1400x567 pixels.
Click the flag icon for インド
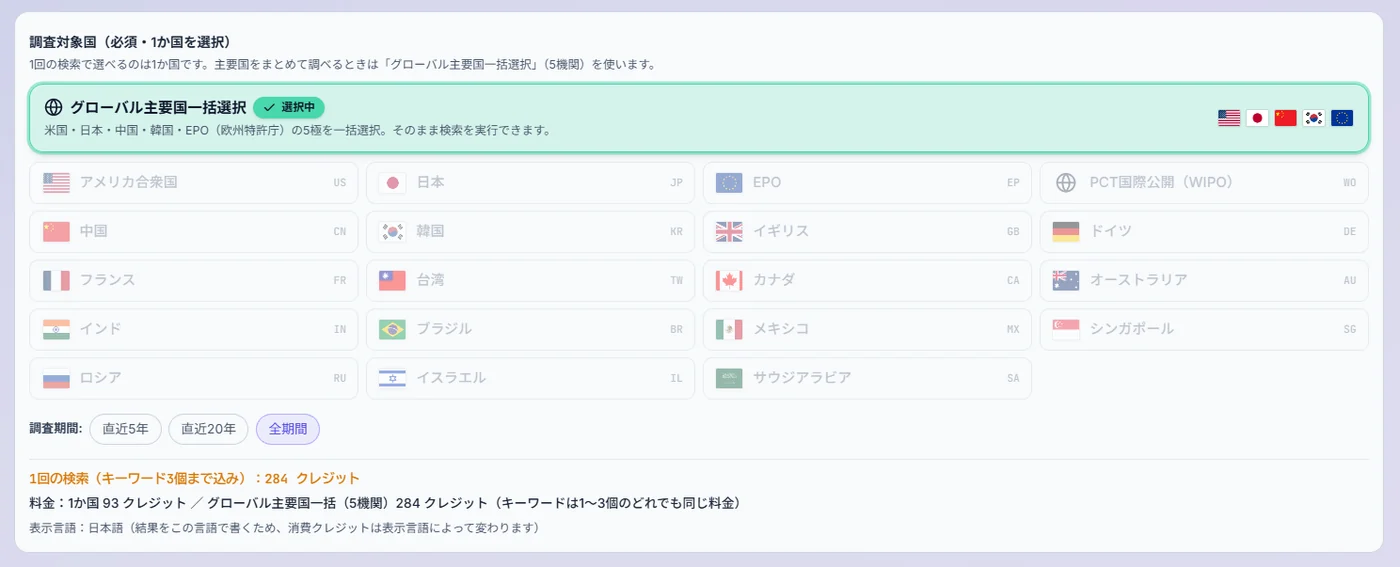(56, 330)
